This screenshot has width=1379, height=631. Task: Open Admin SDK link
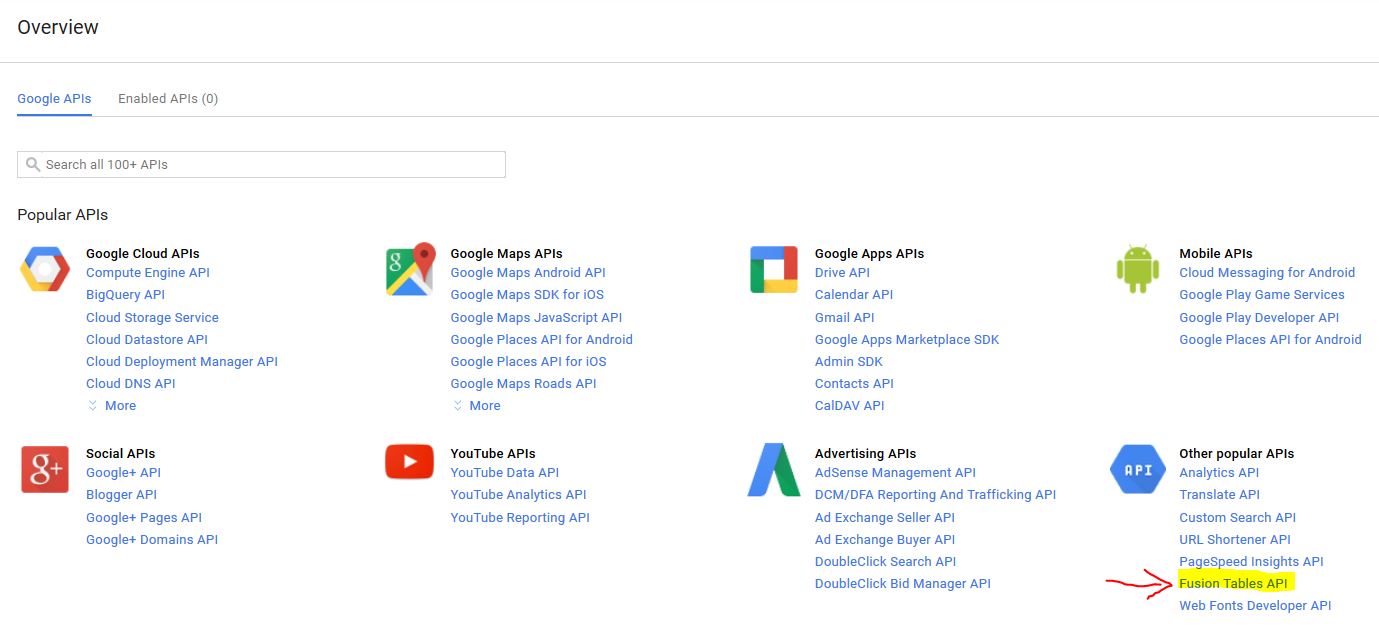tap(849, 362)
